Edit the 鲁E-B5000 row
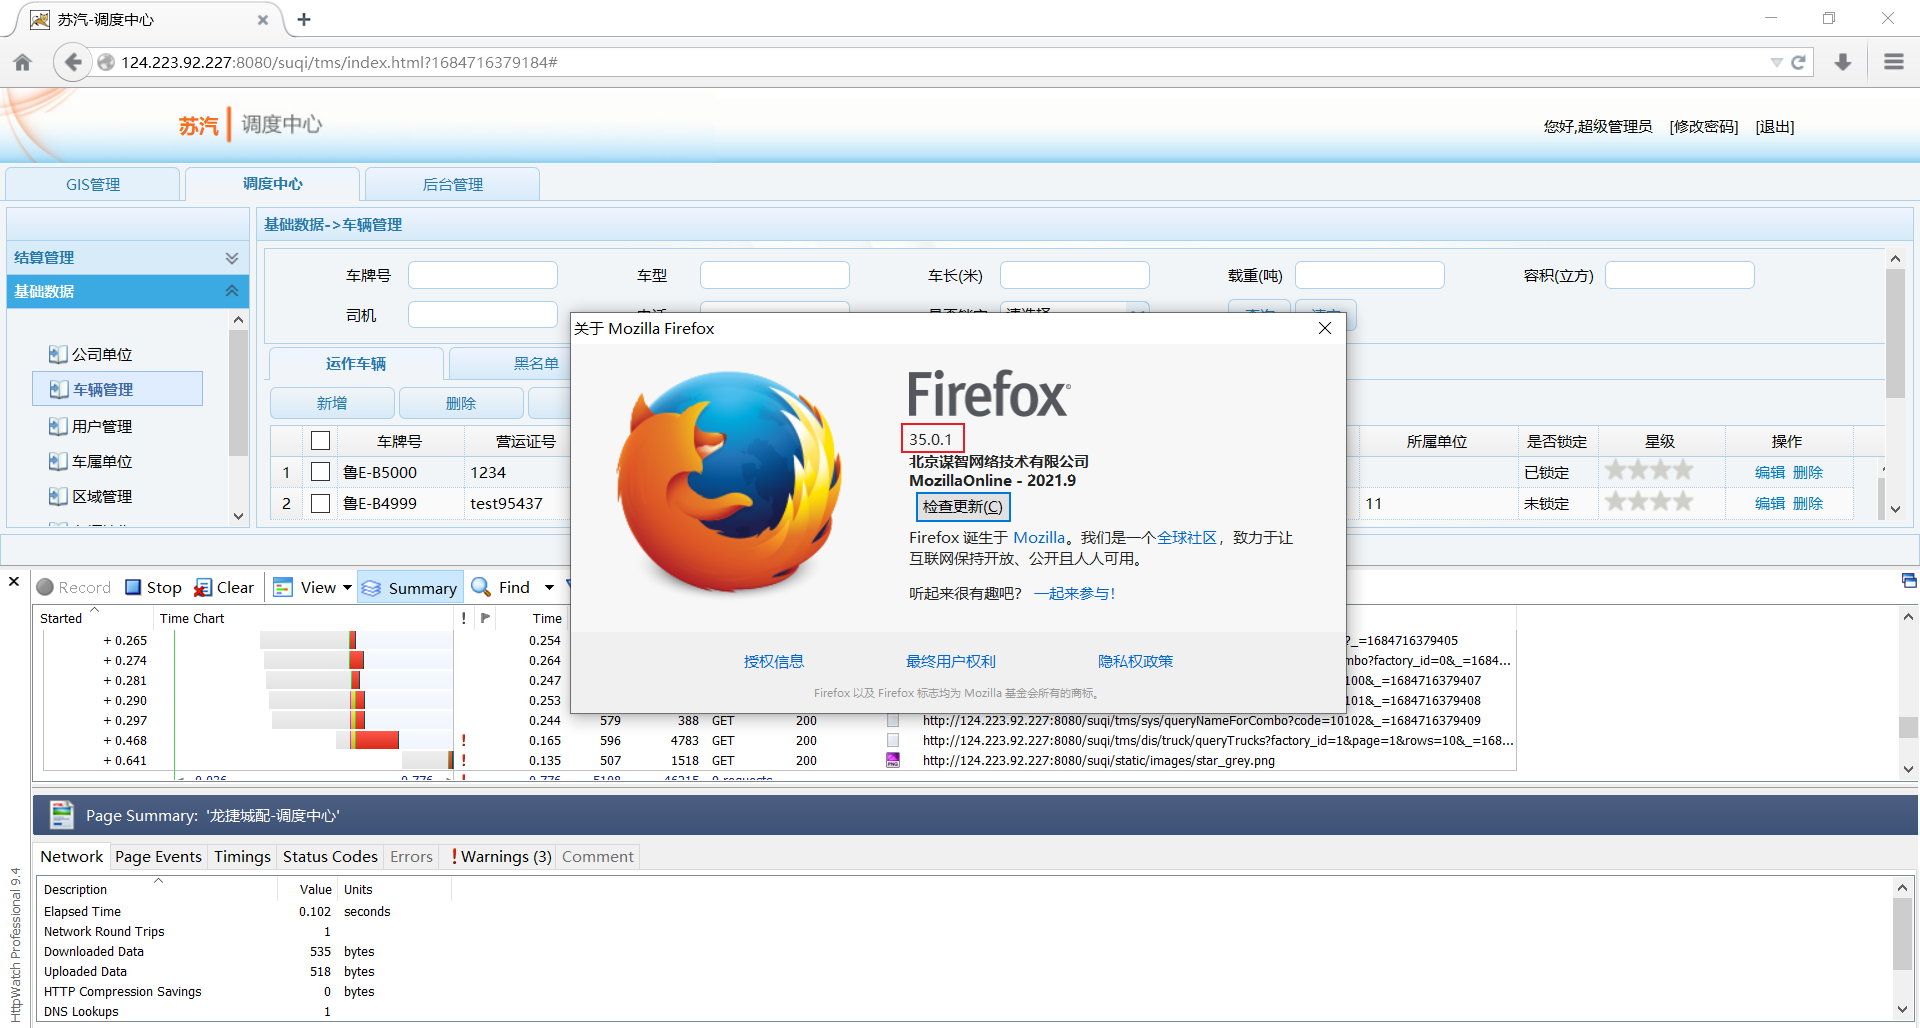 (1770, 472)
